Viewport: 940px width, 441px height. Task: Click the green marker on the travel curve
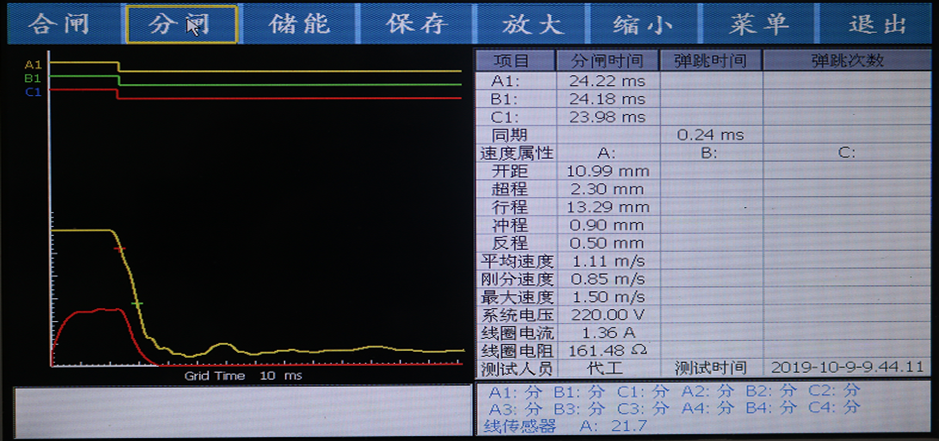[137, 304]
